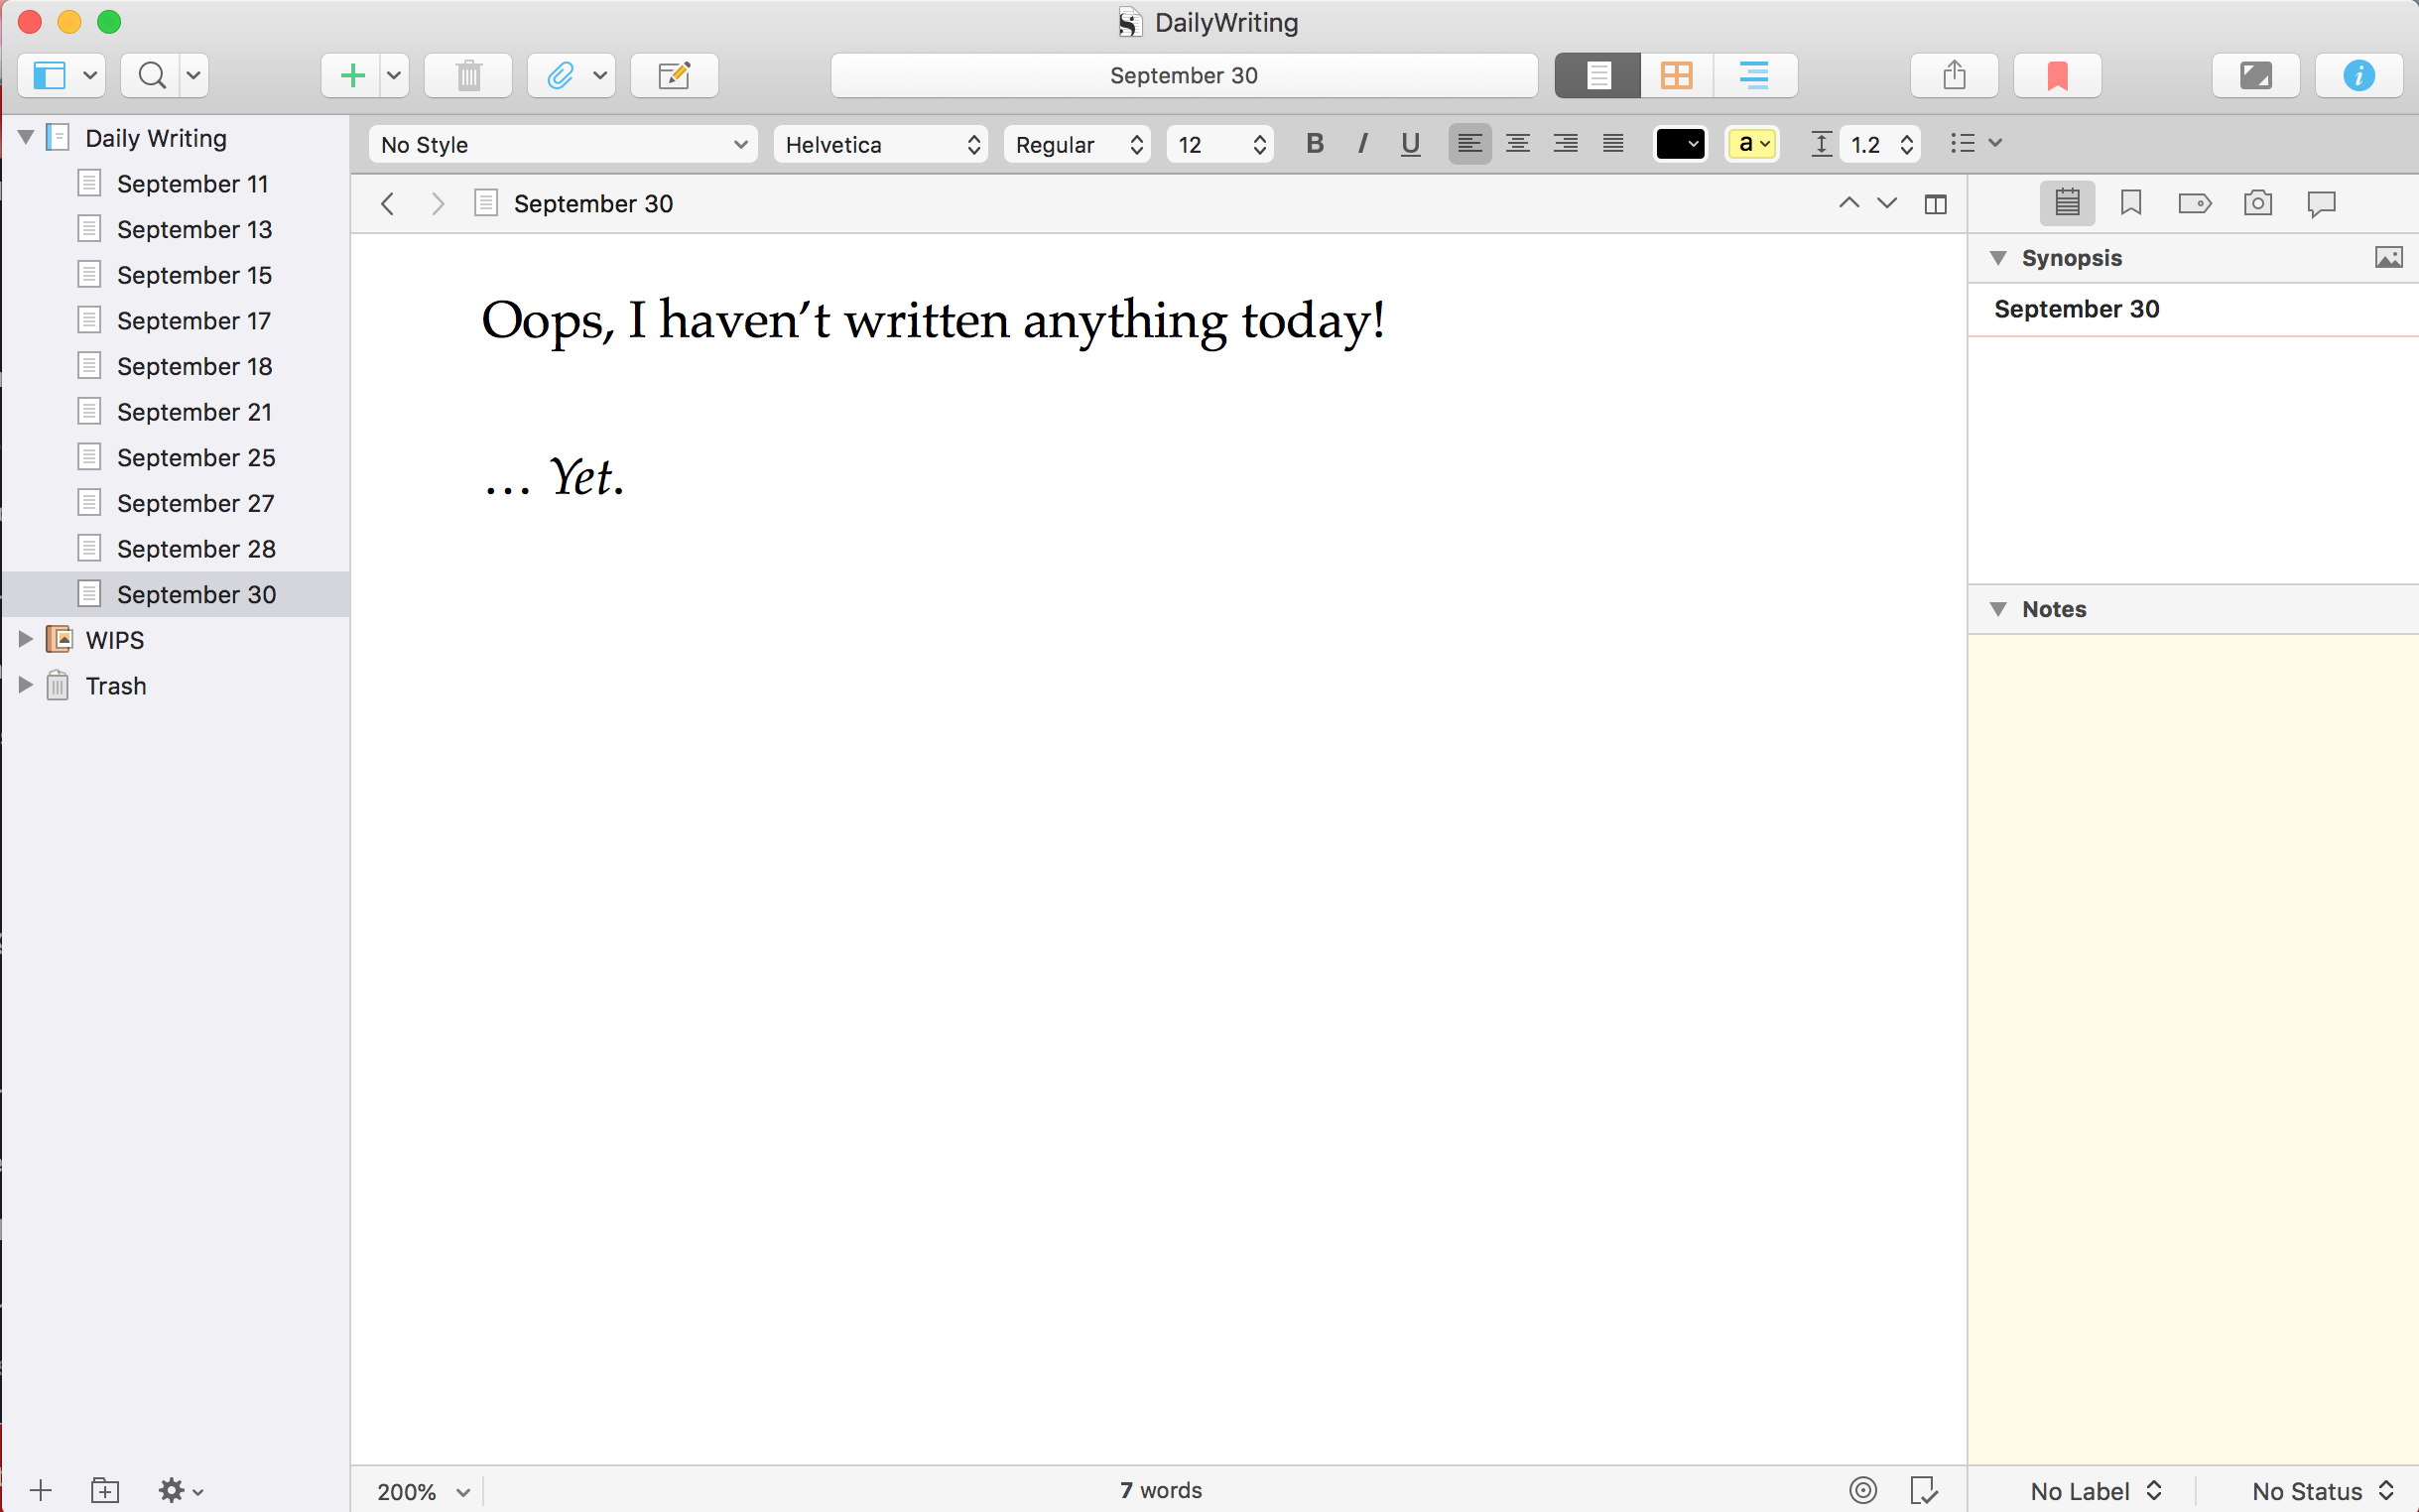Viewport: 2419px width, 1512px height.
Task: Open the Helvetica font dropdown
Action: click(x=879, y=144)
